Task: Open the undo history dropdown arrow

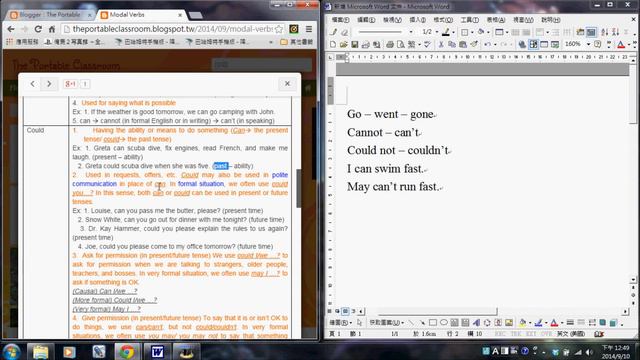Action: point(495,44)
